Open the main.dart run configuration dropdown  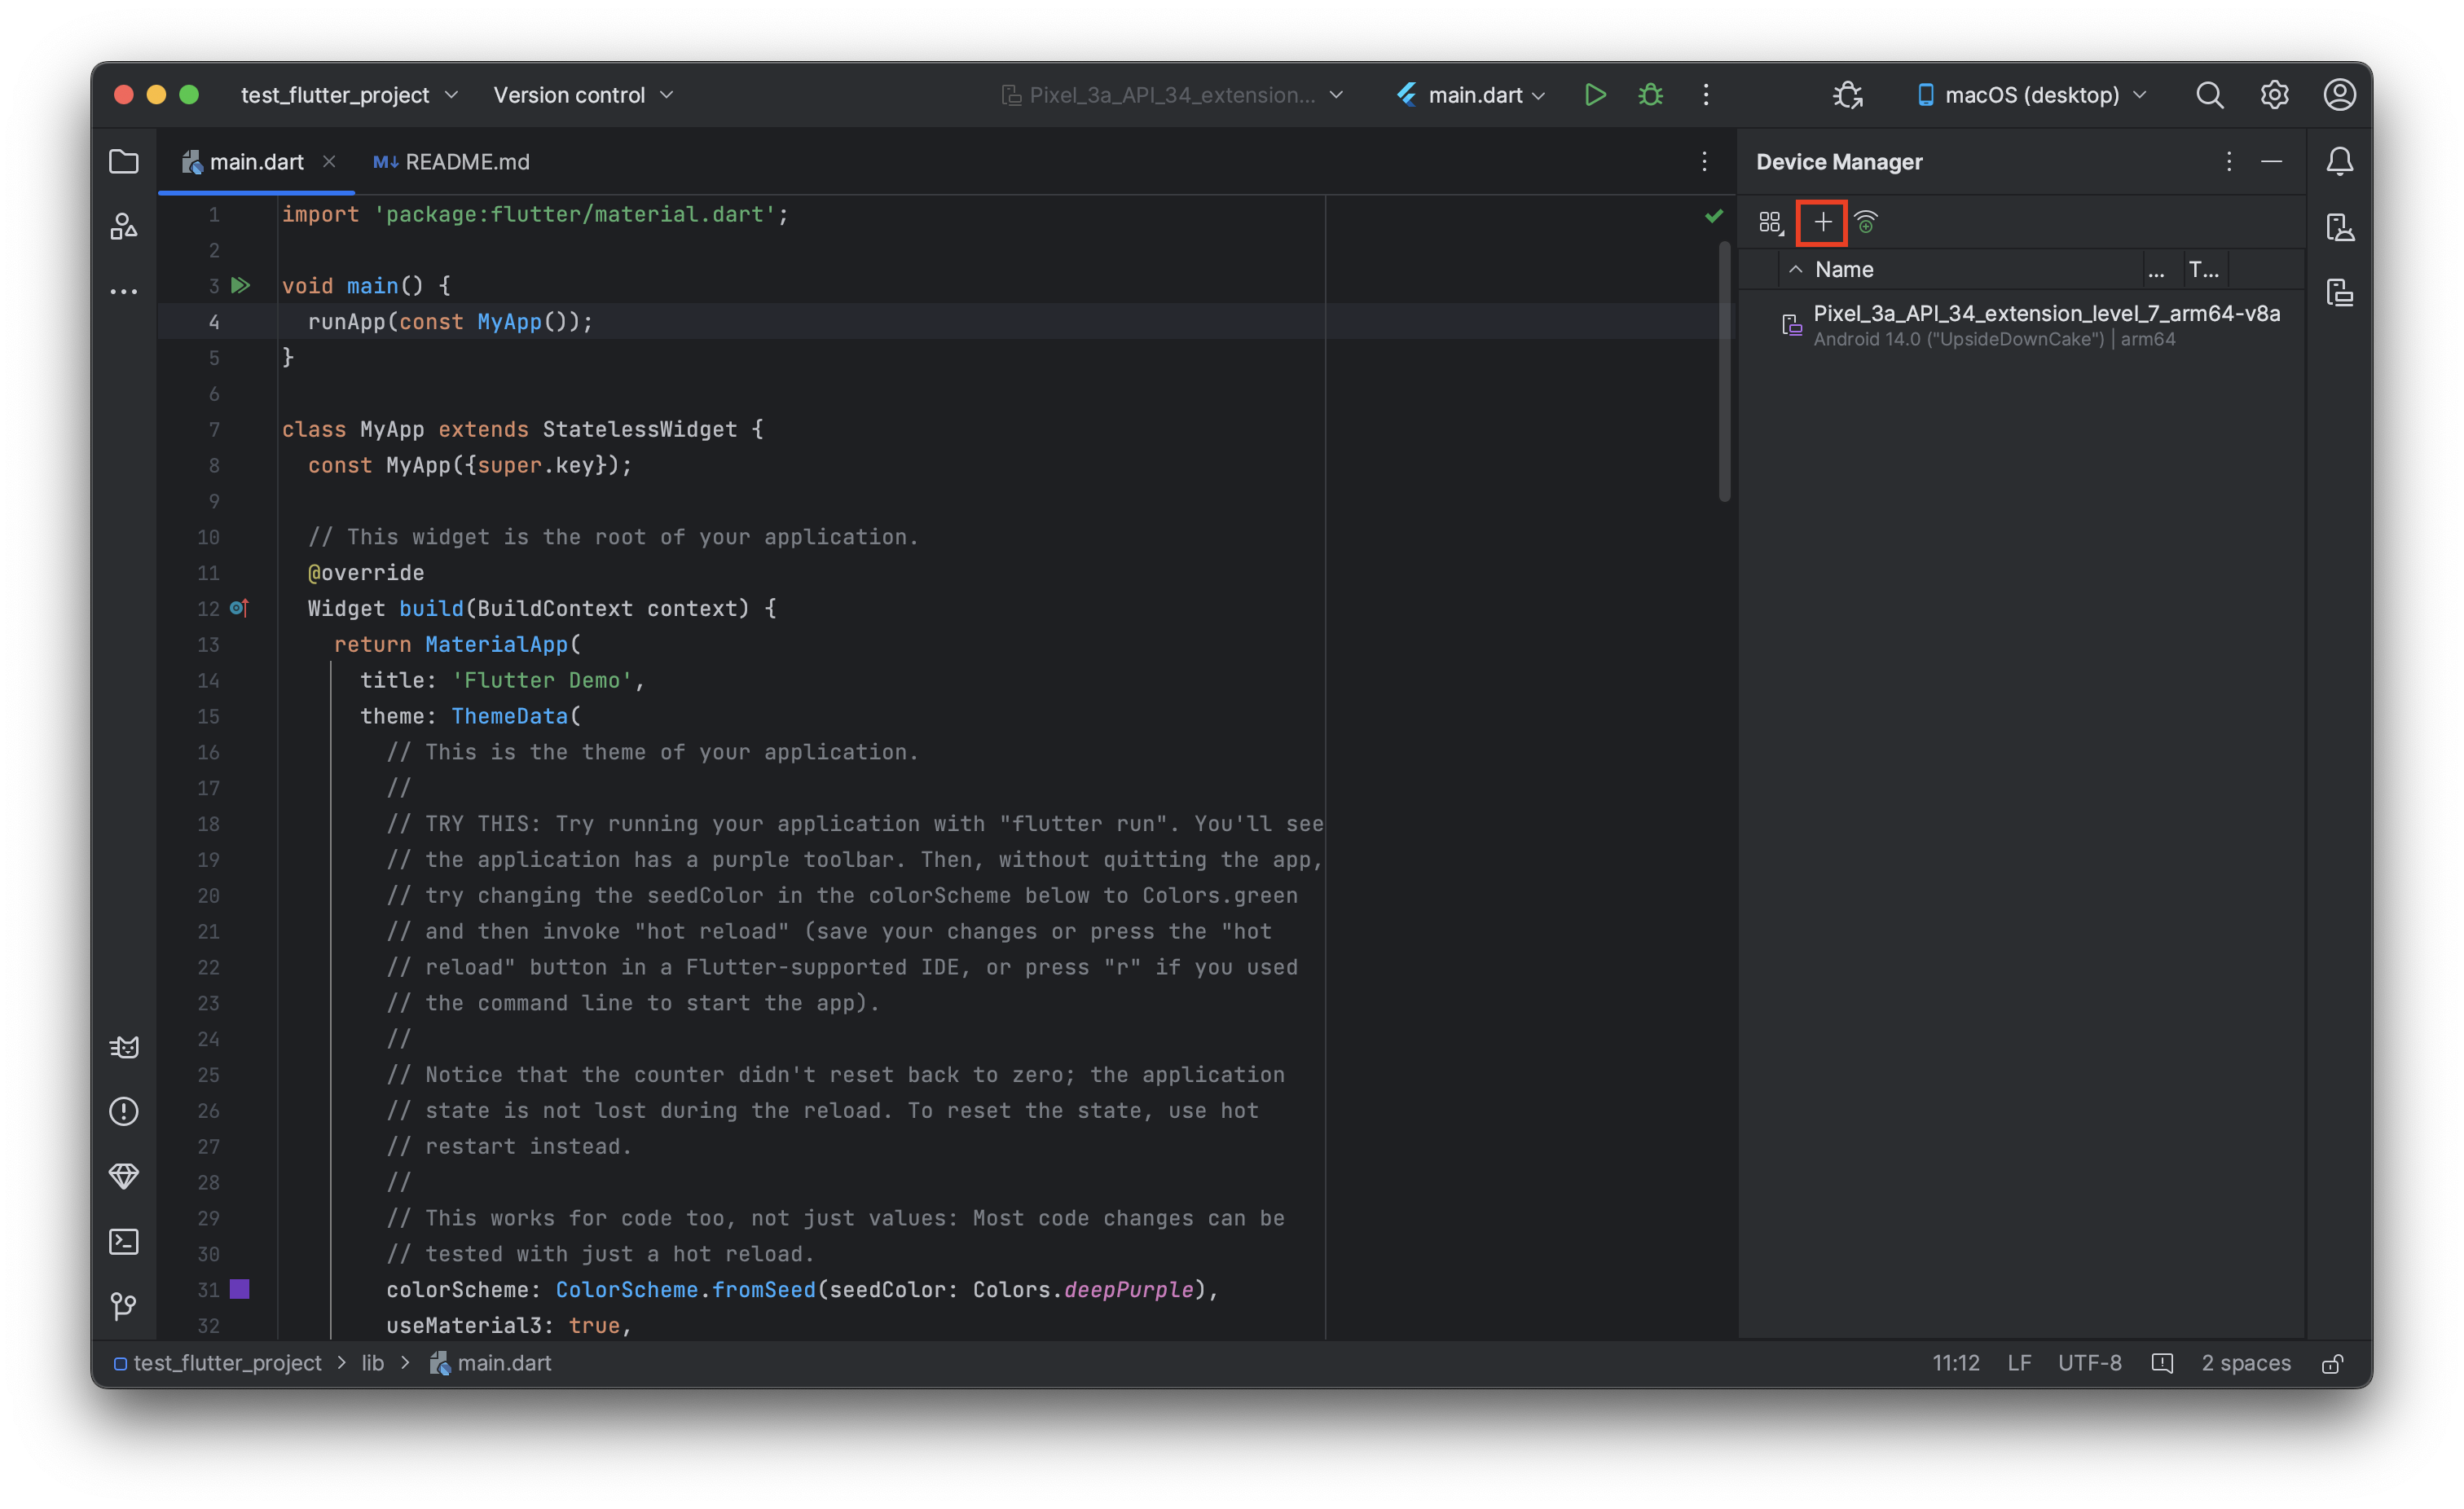pyautogui.click(x=1474, y=95)
